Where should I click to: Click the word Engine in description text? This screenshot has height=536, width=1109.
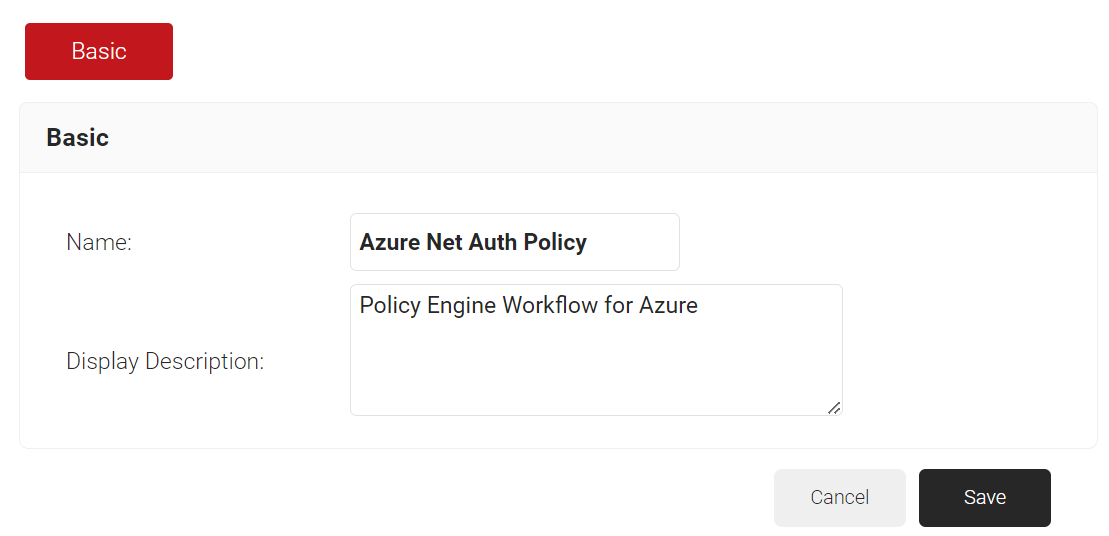point(461,306)
